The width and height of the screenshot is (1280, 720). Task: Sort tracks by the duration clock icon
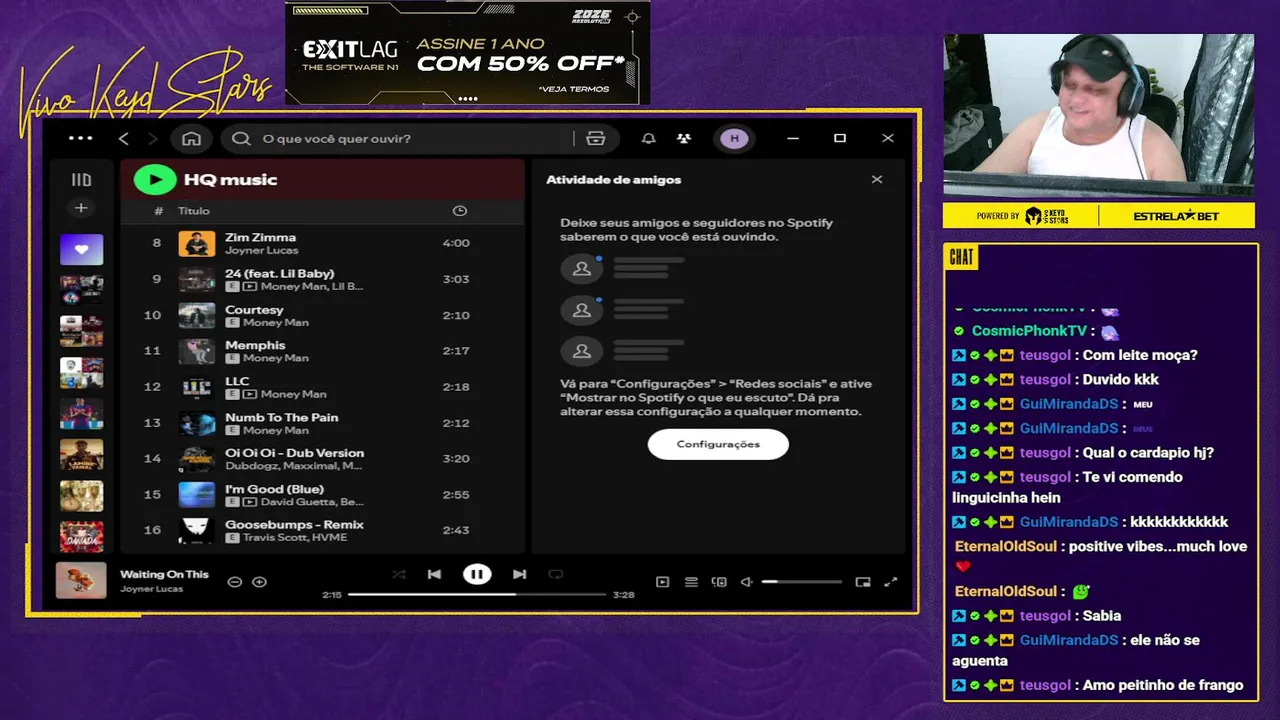(459, 210)
